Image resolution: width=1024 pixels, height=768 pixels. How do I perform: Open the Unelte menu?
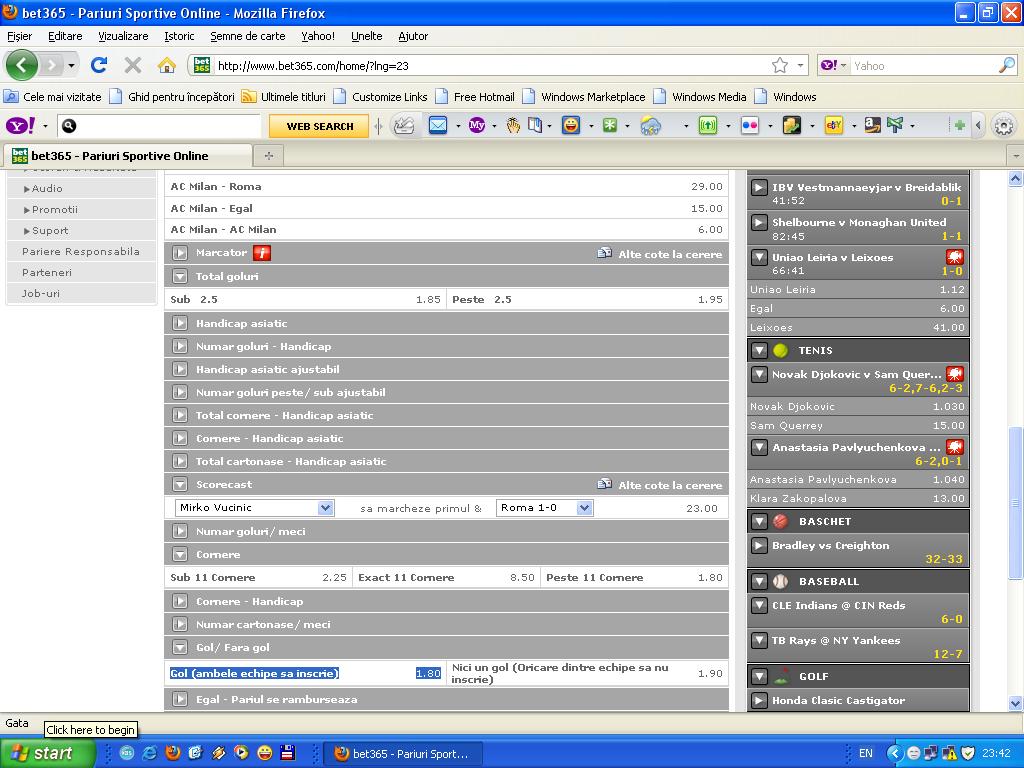point(366,36)
